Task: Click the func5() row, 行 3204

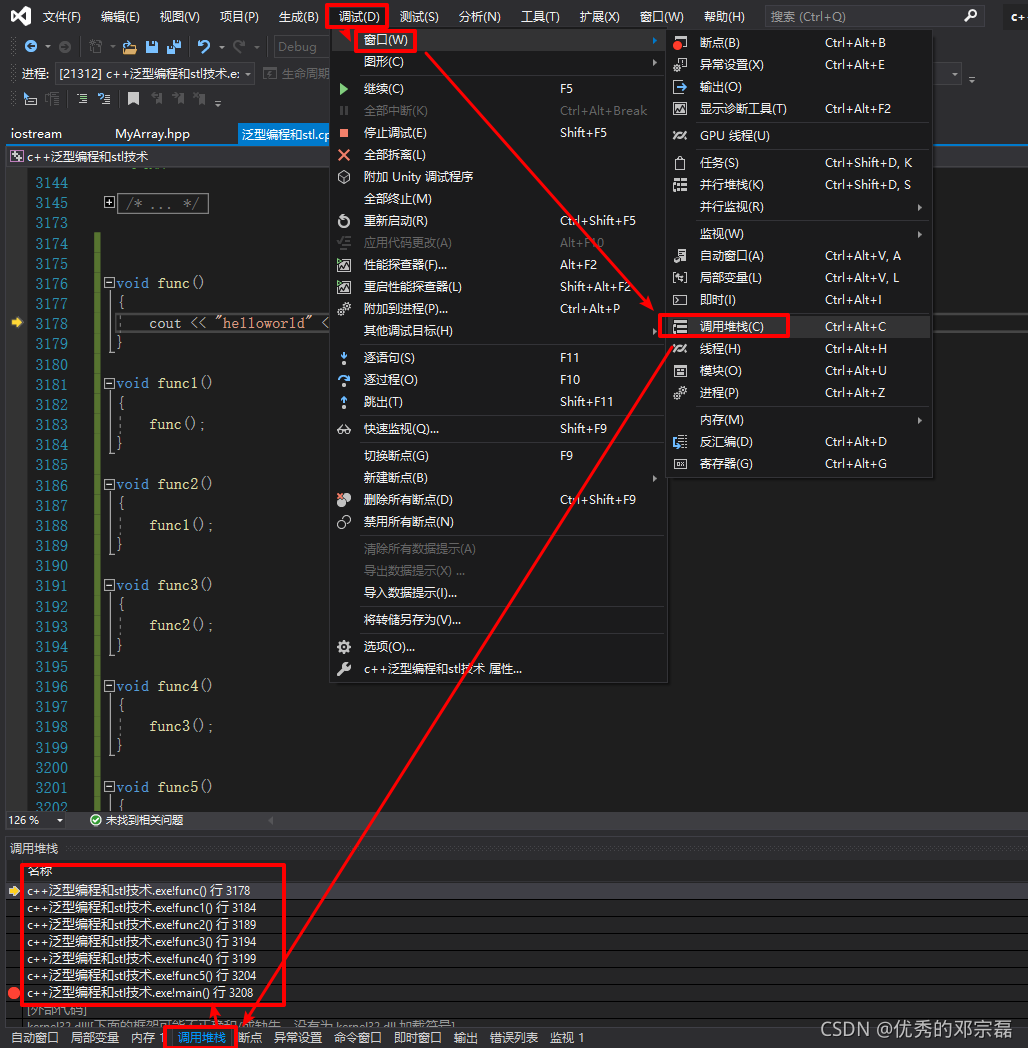Action: (516, 976)
